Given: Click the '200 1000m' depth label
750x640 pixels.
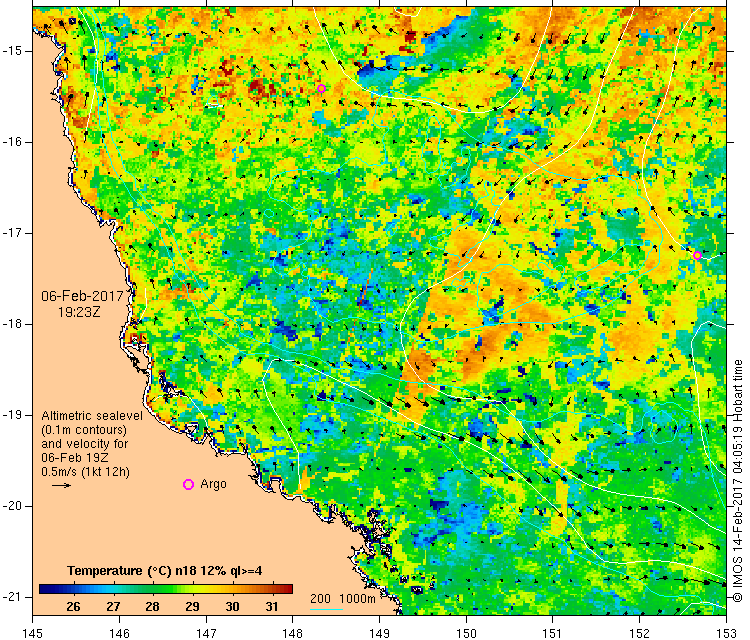Looking at the screenshot, I should click(x=342, y=598).
